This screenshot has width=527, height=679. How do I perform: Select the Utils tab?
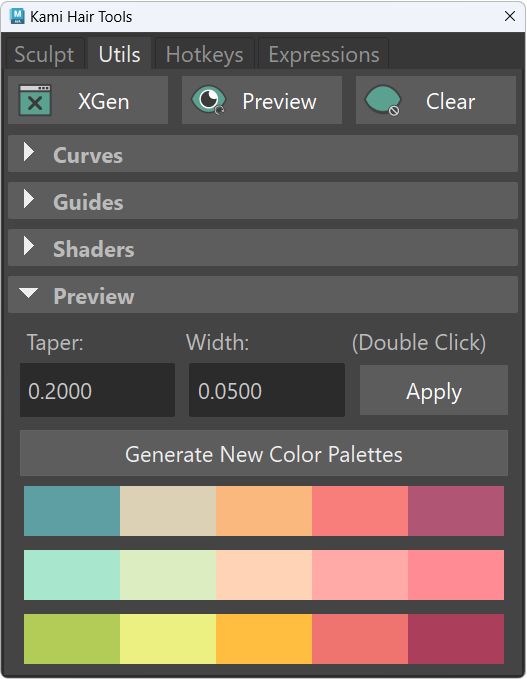tap(120, 54)
